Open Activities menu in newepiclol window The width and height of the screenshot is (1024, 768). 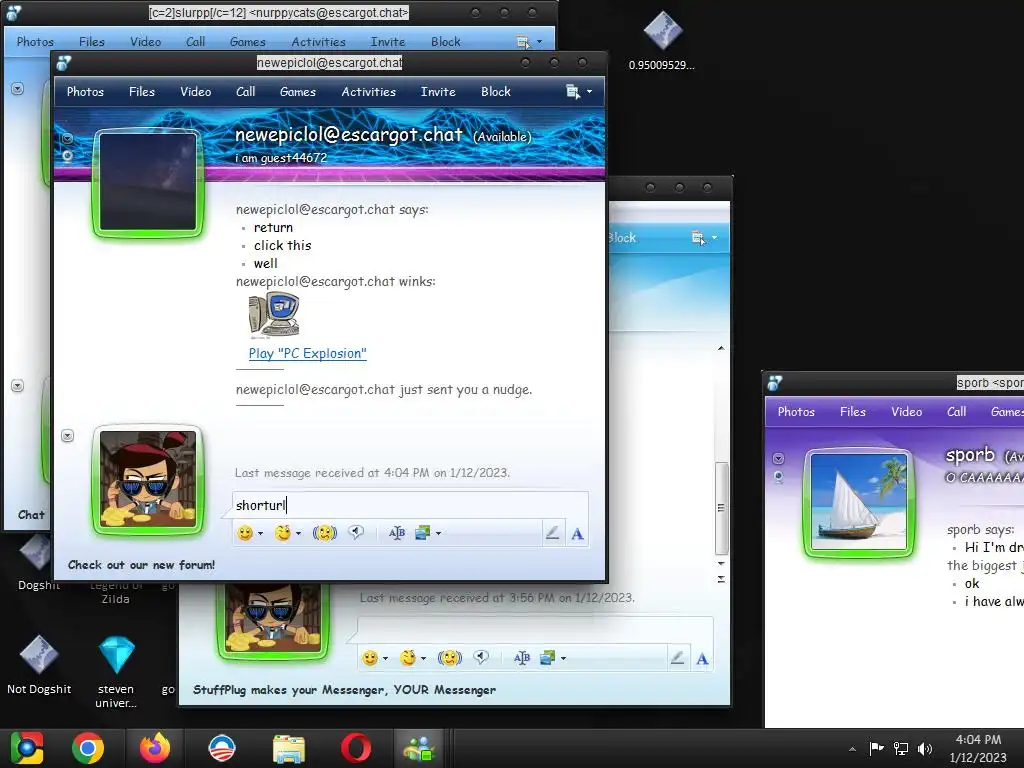368,92
